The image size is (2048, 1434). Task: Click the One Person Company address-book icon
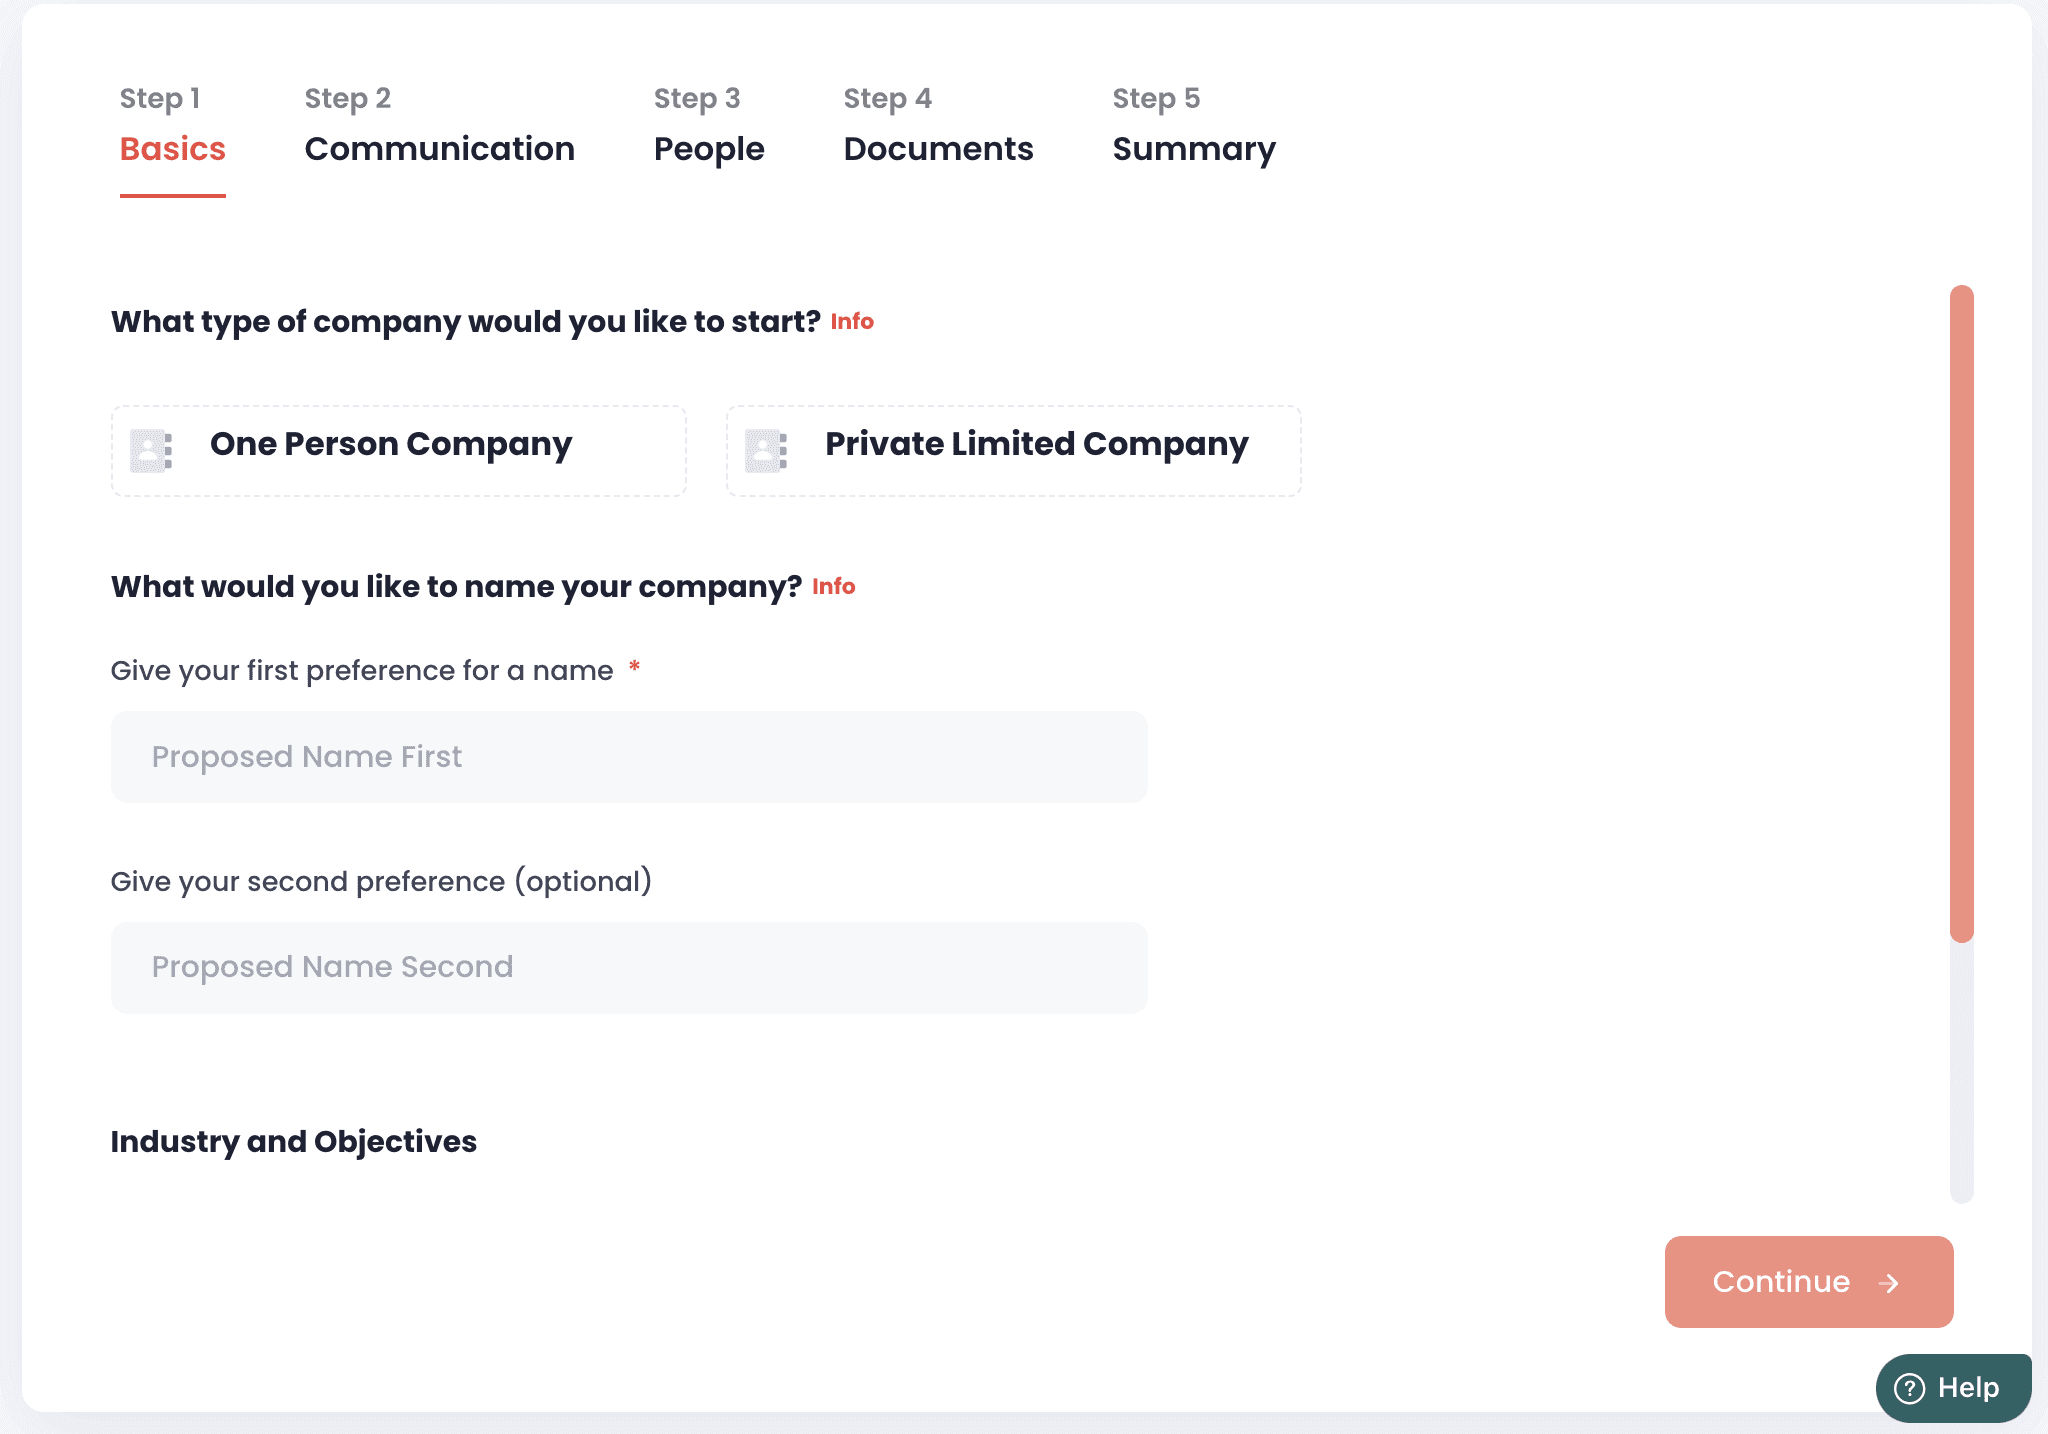click(x=152, y=450)
